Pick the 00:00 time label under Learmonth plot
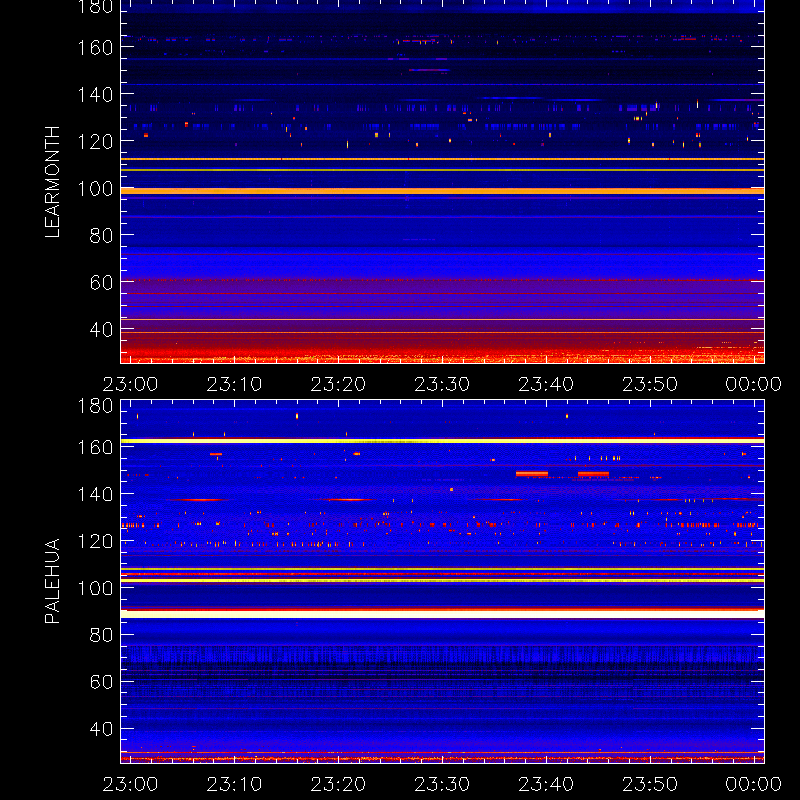800x800 pixels. point(754,384)
